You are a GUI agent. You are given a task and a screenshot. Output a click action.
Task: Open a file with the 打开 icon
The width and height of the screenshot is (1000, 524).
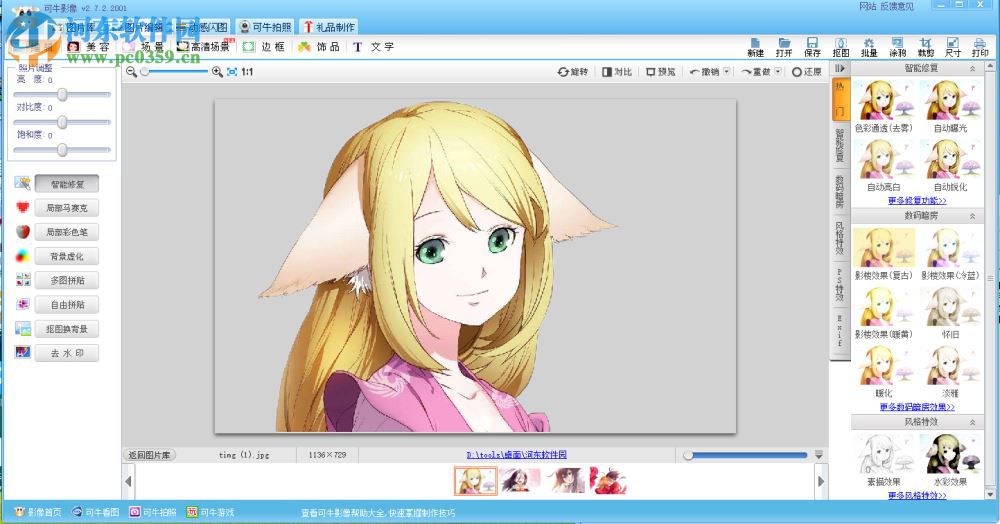tap(784, 46)
